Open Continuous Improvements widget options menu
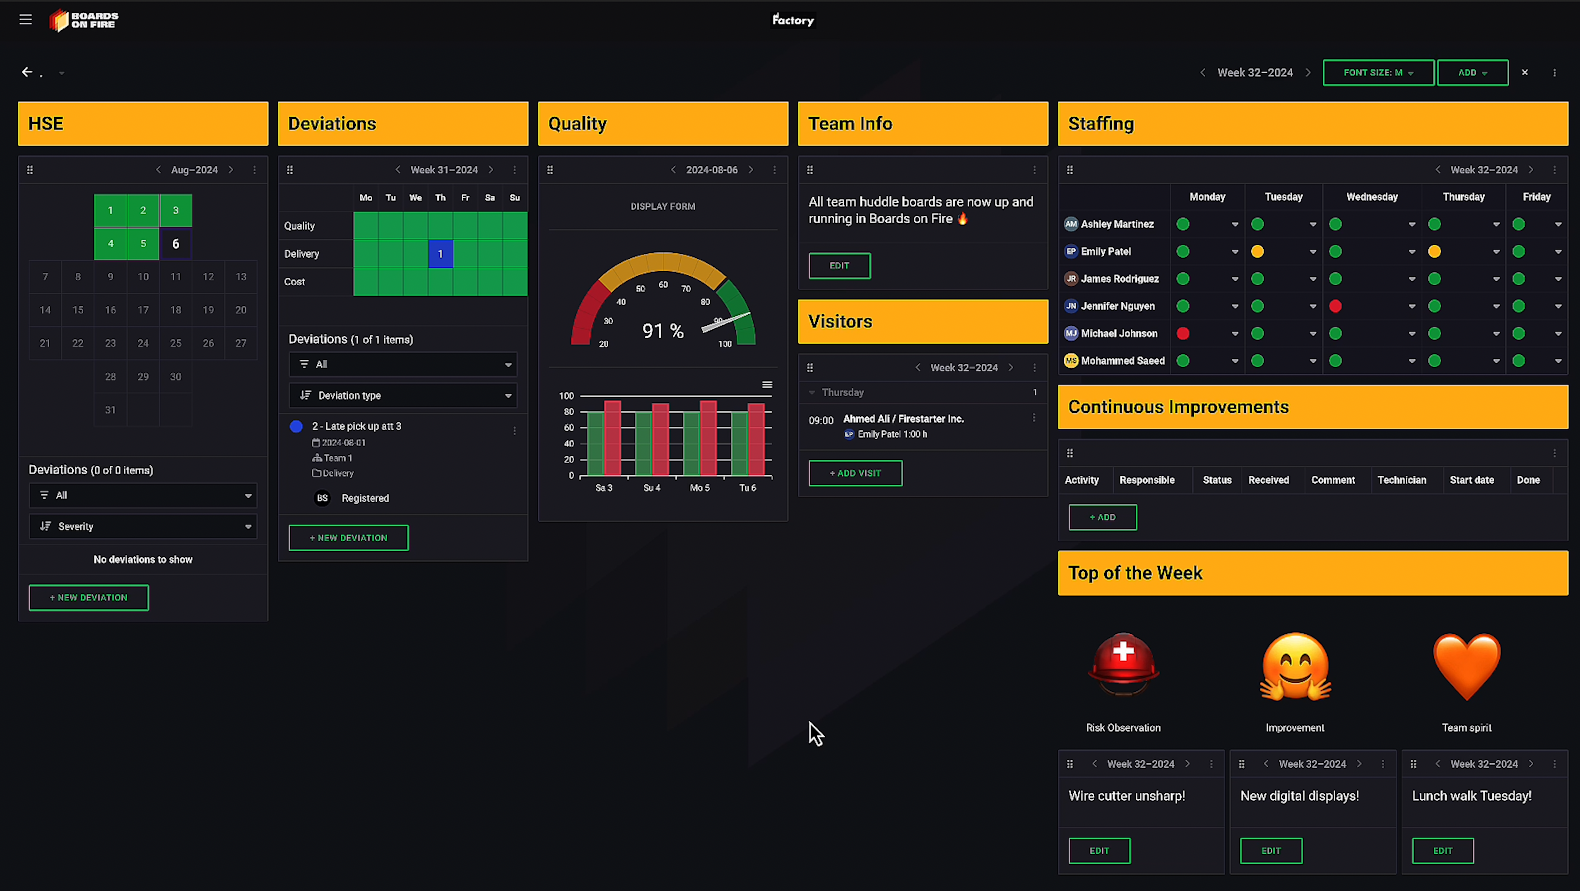1580x891 pixels. [1555, 453]
